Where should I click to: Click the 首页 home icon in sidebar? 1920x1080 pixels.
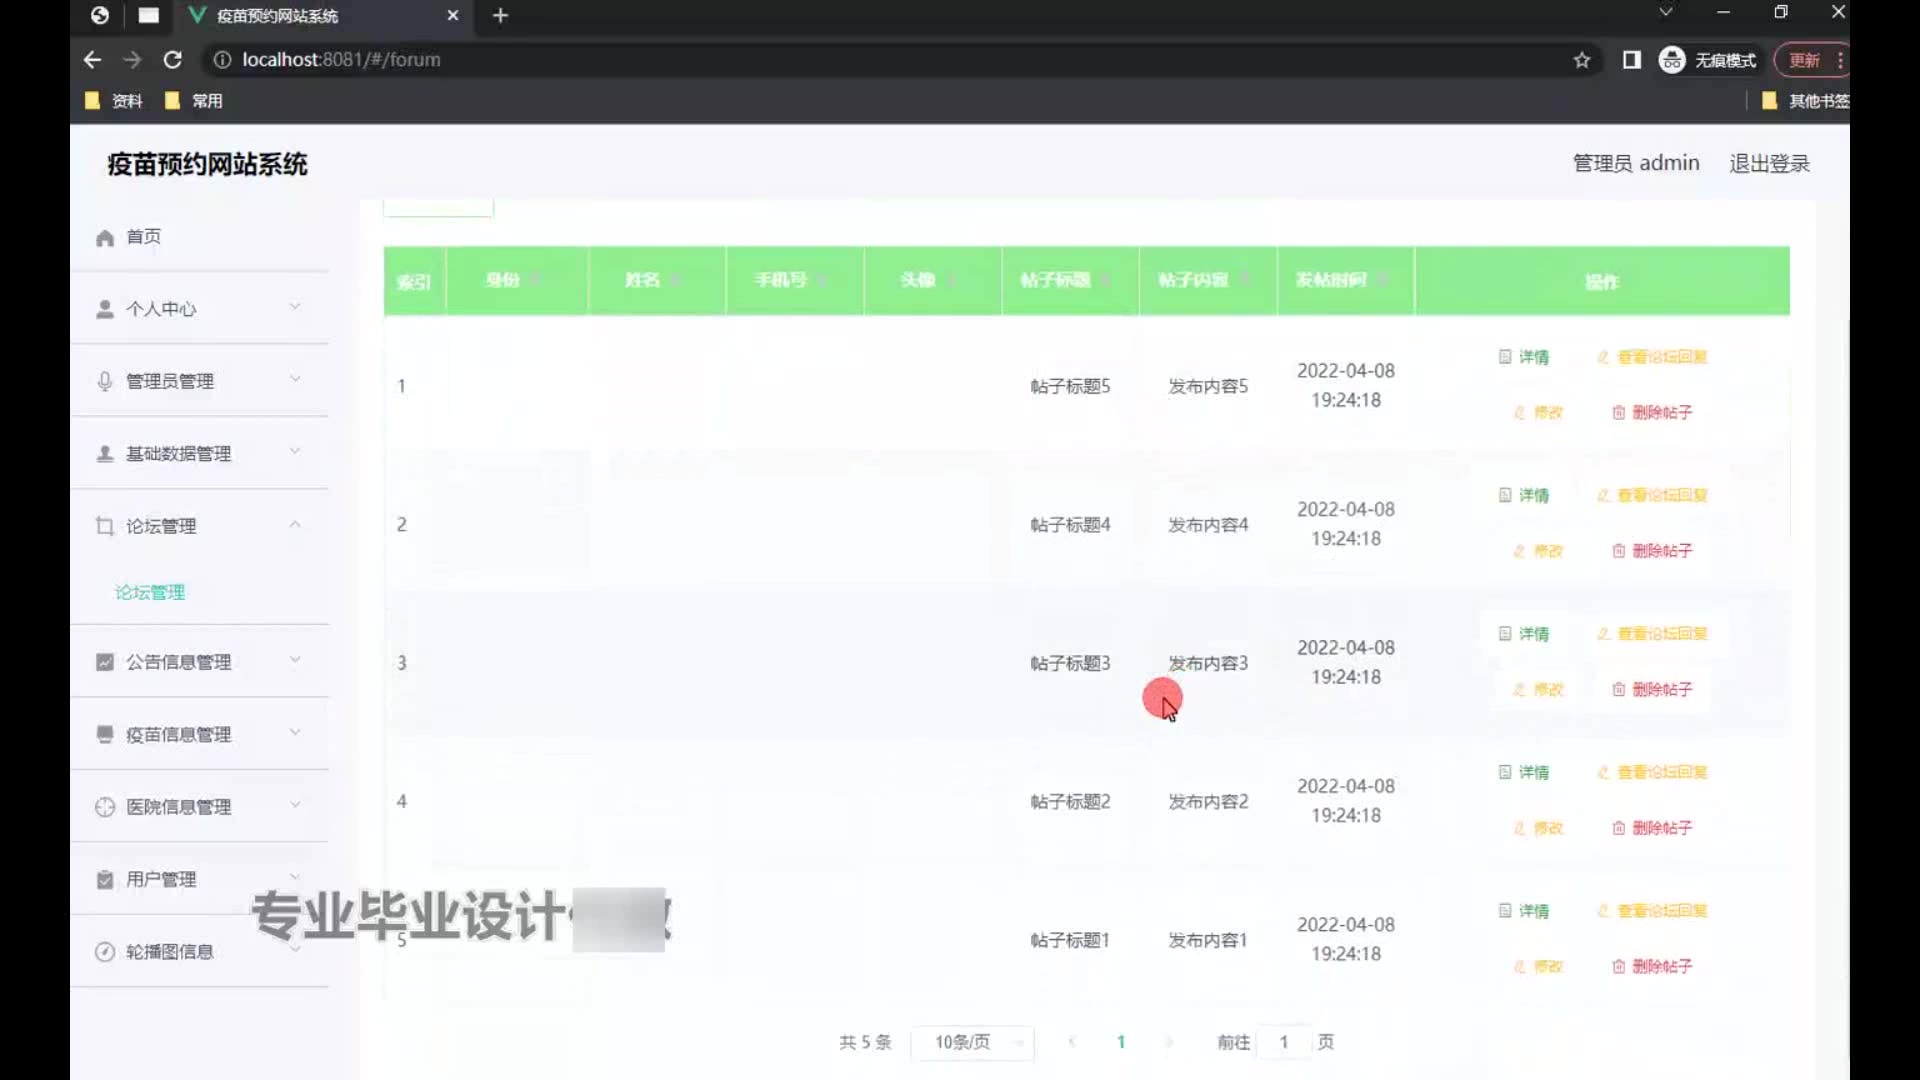[x=105, y=237]
